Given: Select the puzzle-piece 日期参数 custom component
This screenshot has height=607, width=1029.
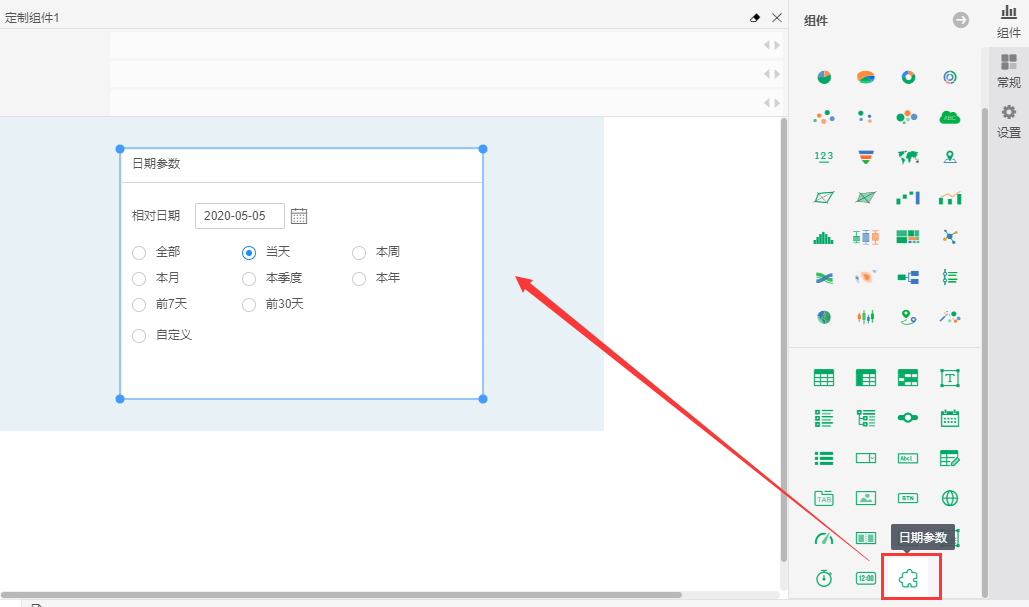Looking at the screenshot, I should (908, 578).
